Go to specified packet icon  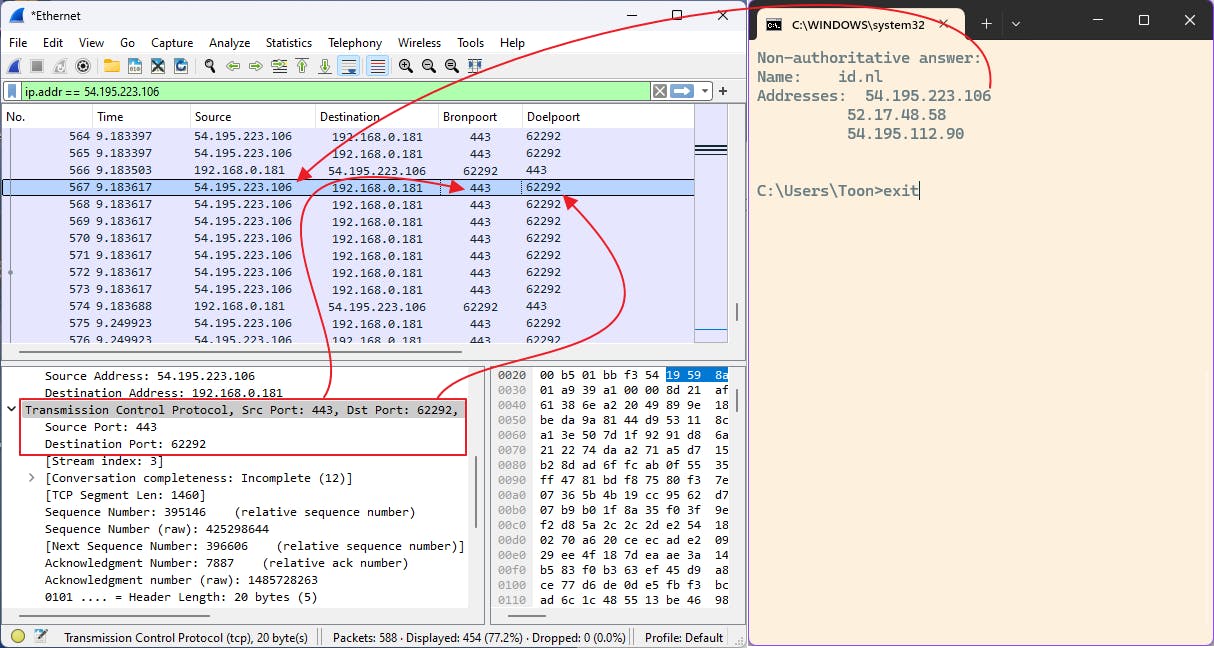pos(279,66)
